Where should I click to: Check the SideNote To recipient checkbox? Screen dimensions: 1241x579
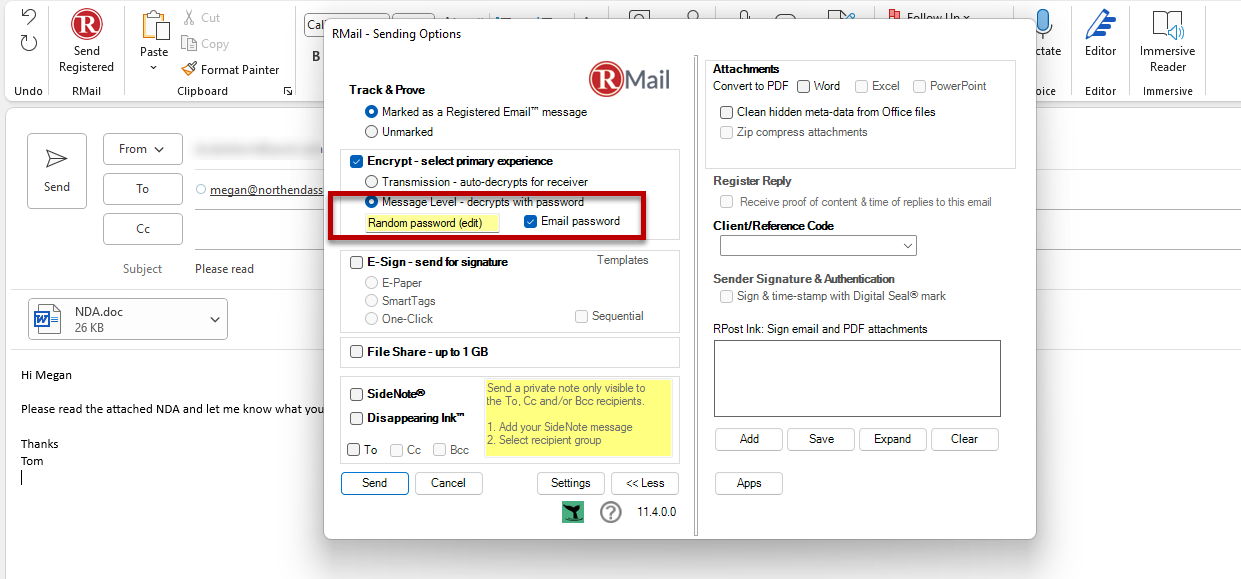pyautogui.click(x=353, y=450)
